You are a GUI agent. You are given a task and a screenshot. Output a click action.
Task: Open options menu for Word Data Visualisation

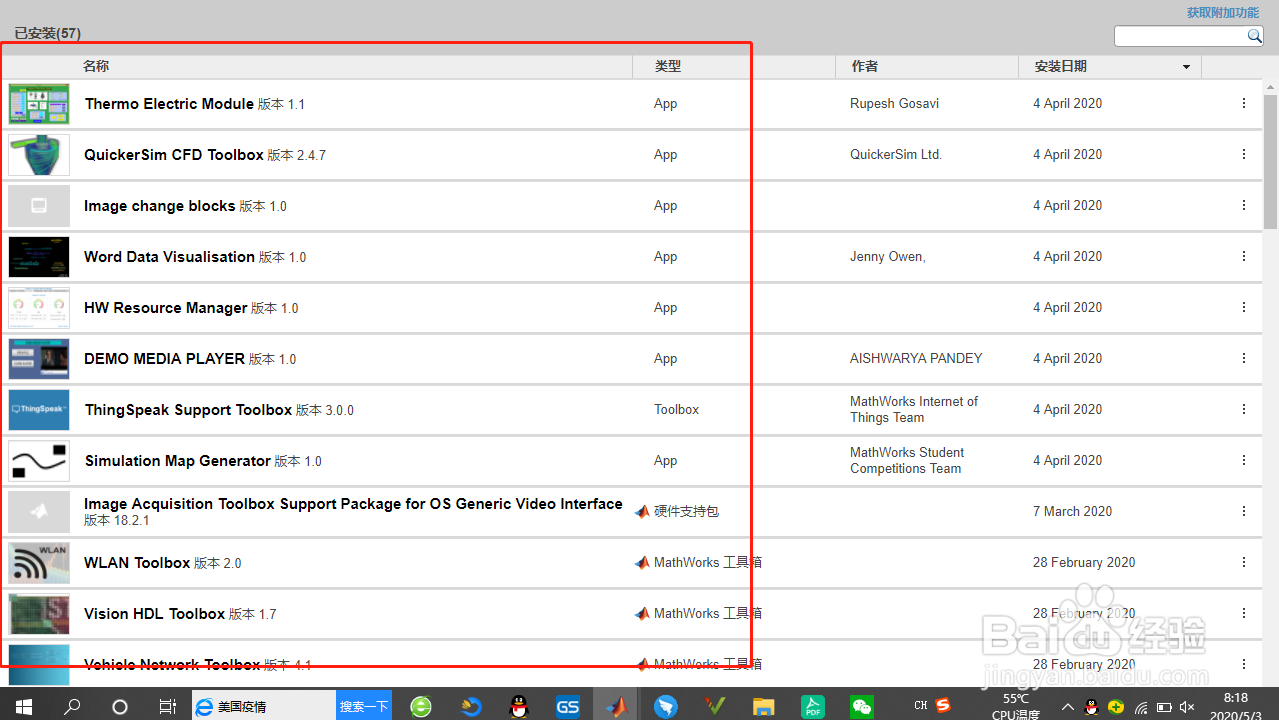(x=1244, y=256)
